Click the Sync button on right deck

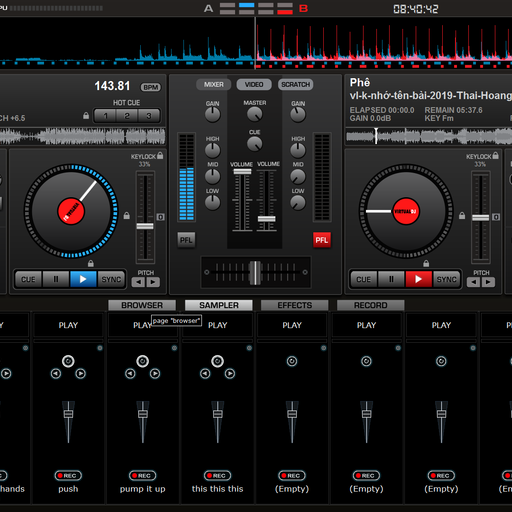(x=447, y=279)
